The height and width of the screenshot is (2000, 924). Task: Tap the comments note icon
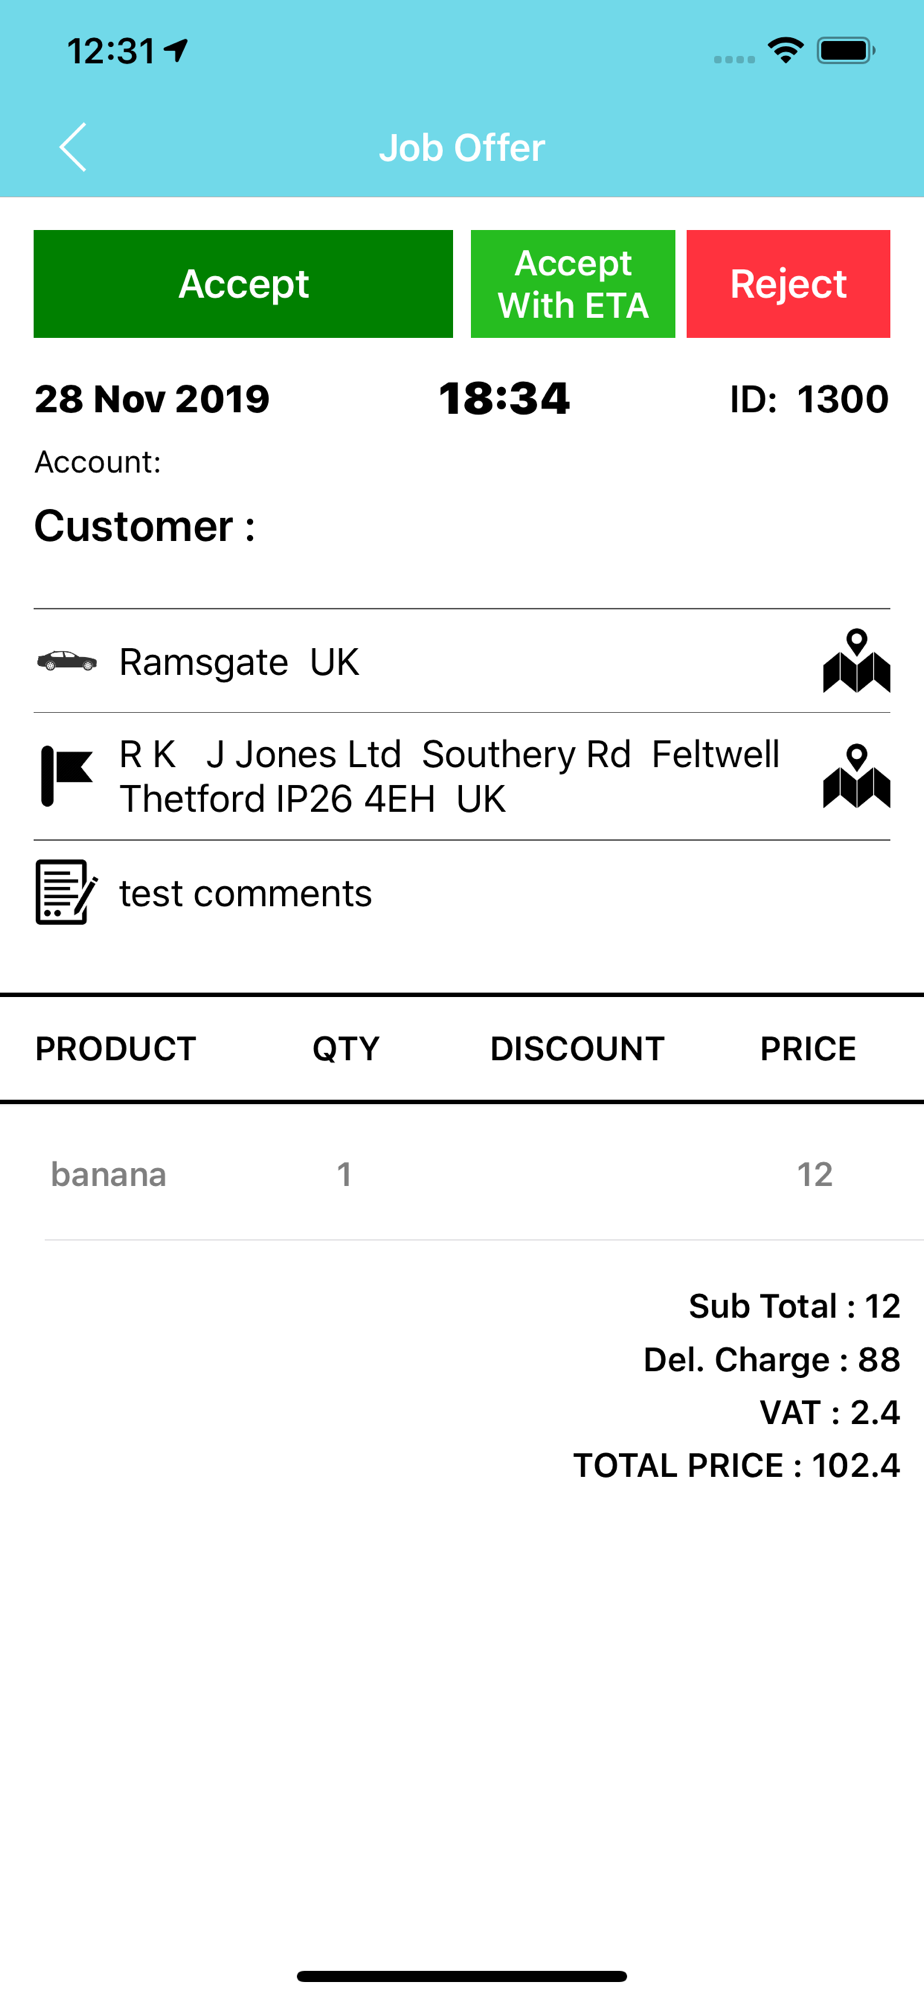click(67, 892)
